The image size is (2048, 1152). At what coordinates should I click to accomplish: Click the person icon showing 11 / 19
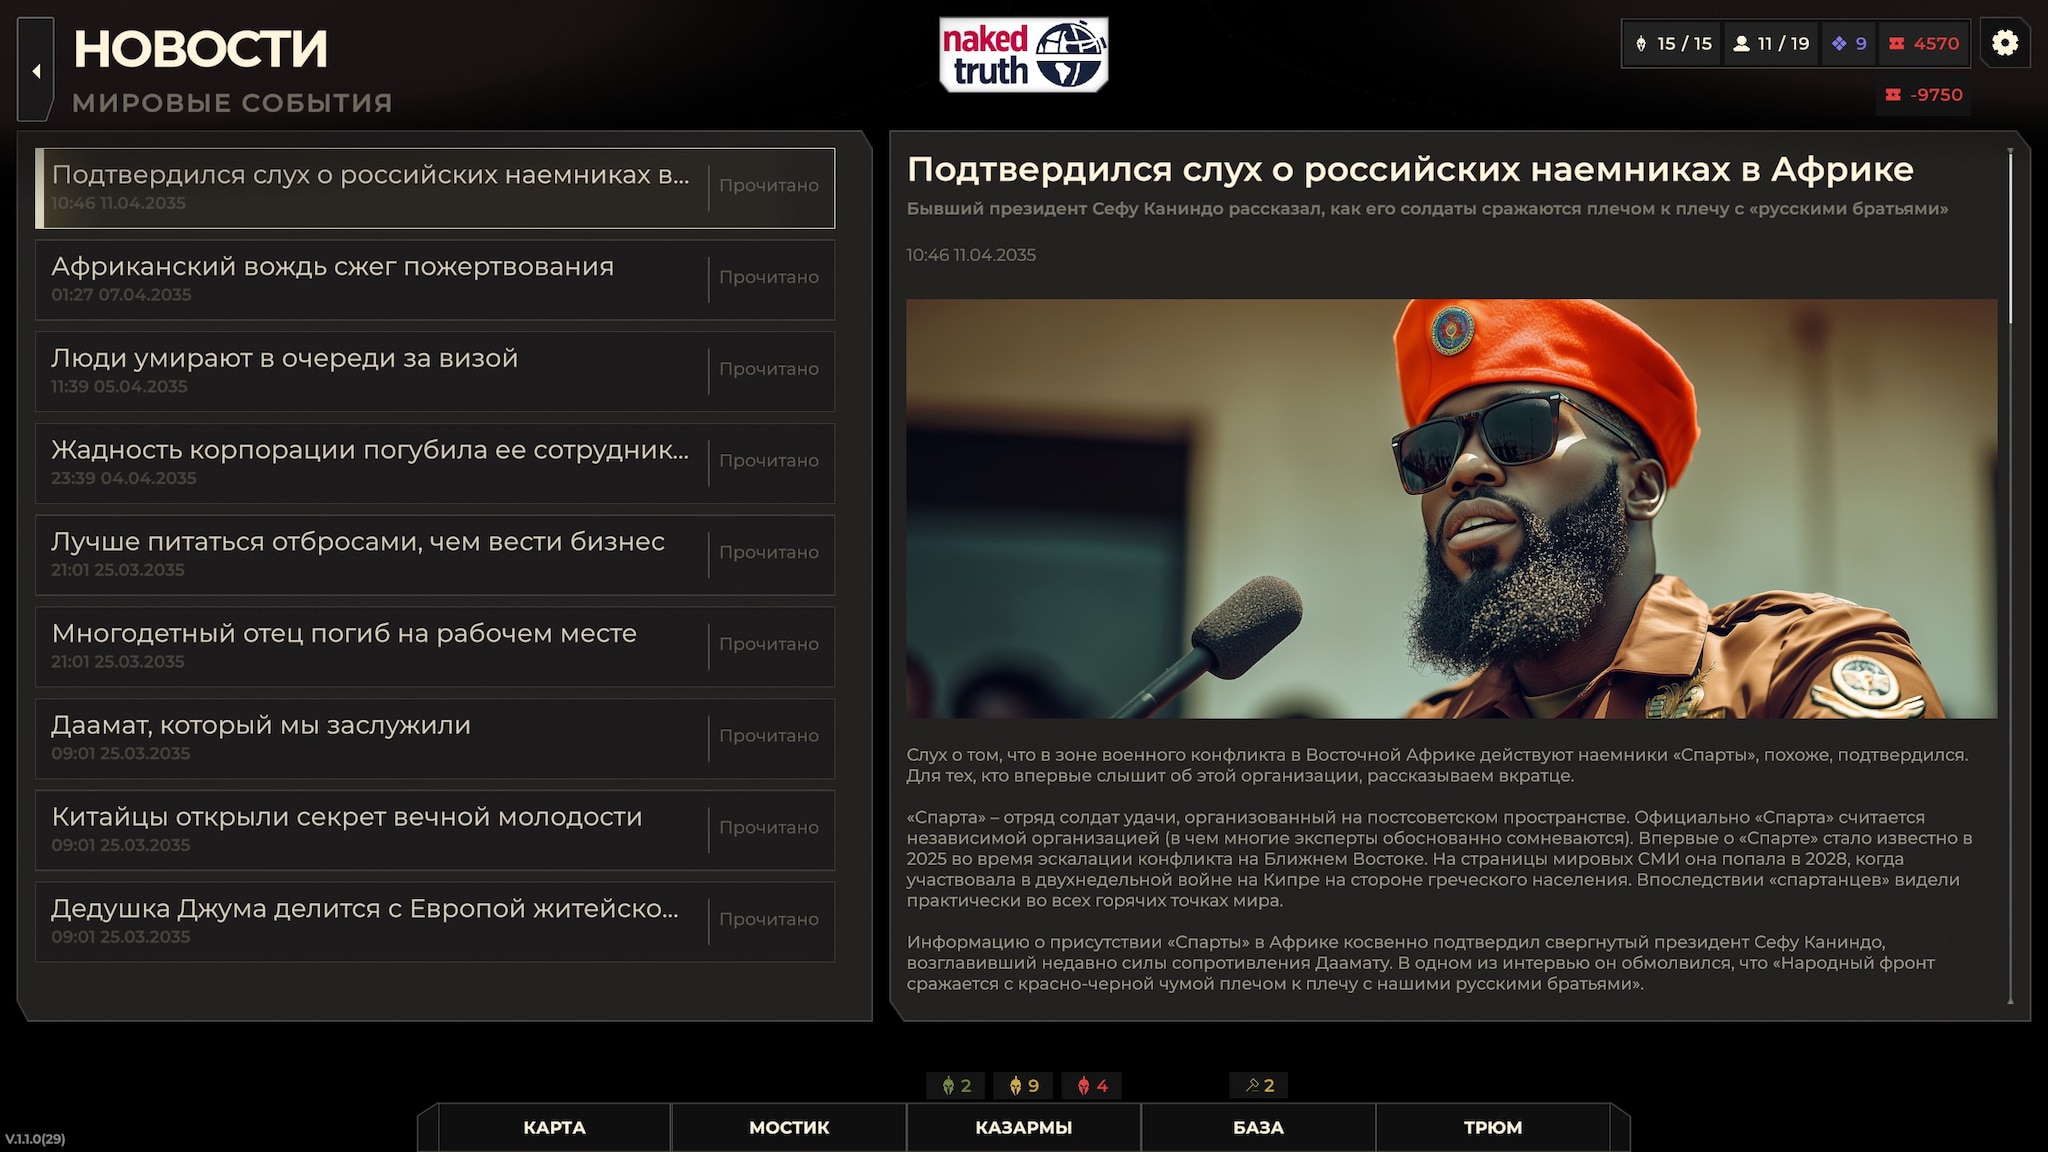tap(1741, 44)
